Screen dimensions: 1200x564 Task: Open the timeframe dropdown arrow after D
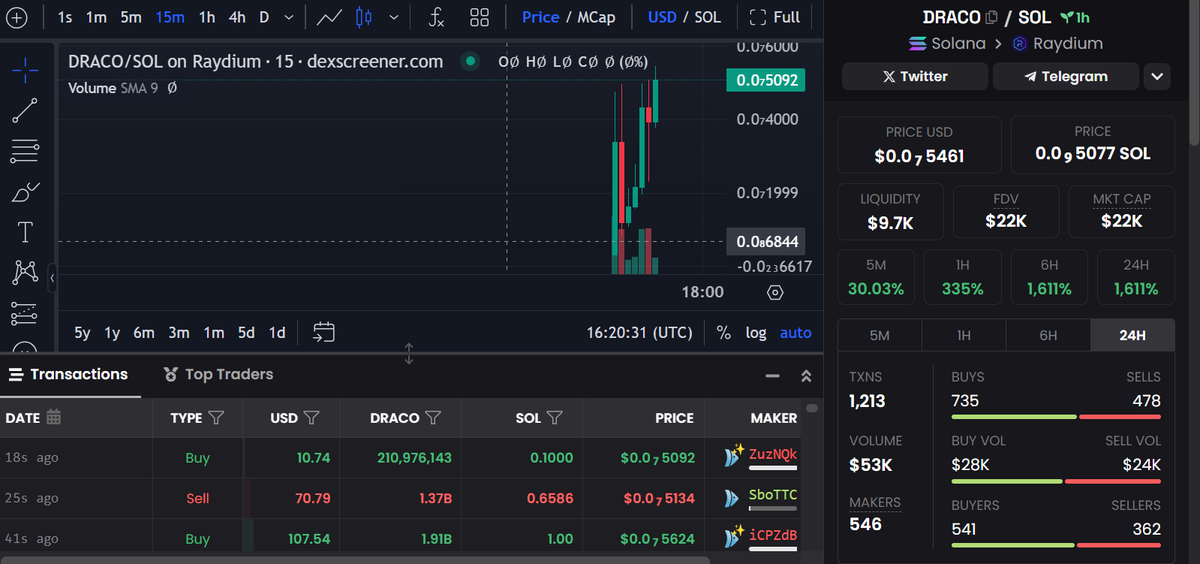point(289,17)
